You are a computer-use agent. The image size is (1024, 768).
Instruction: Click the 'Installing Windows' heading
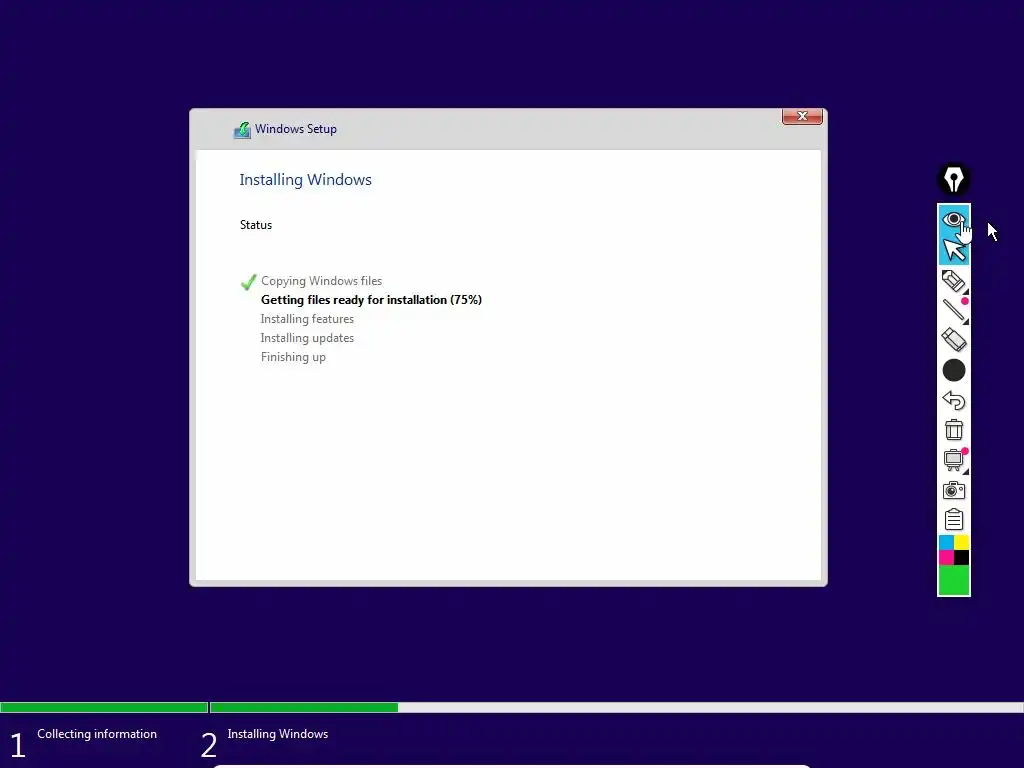305,180
